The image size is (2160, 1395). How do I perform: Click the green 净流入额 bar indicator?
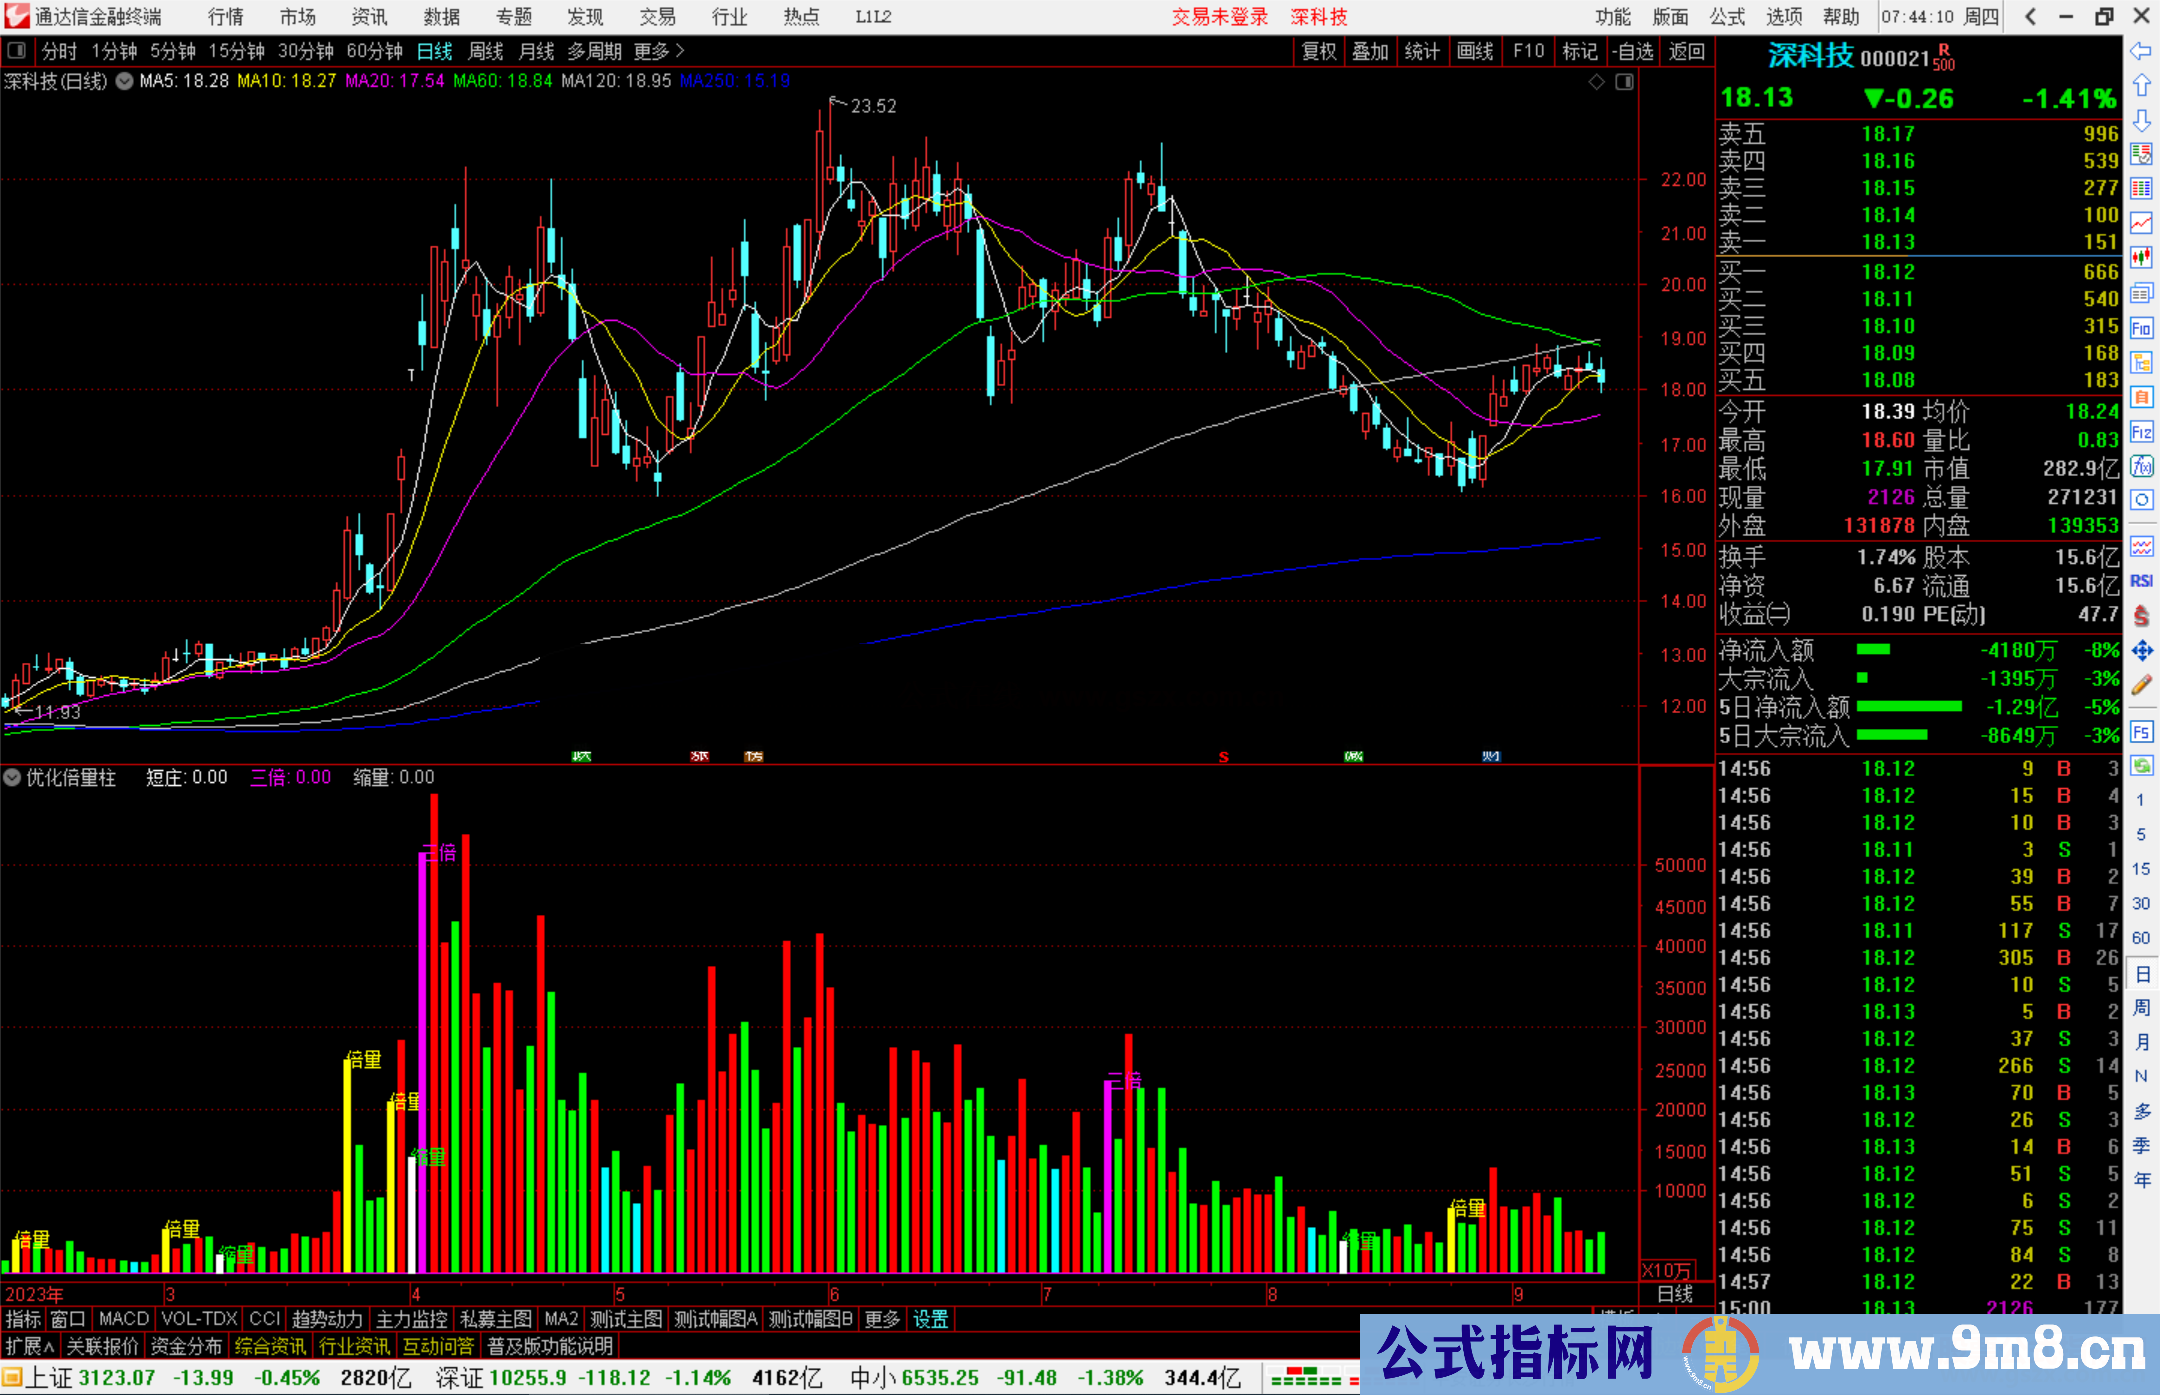point(1873,650)
